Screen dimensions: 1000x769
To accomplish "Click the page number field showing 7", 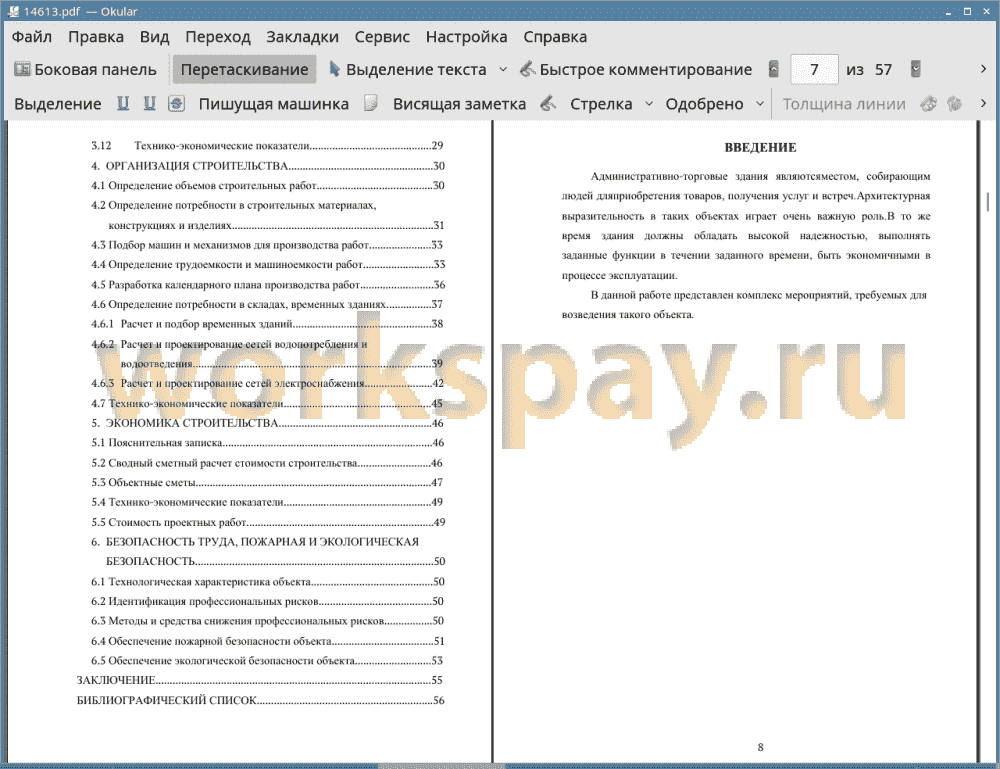I will pos(814,70).
